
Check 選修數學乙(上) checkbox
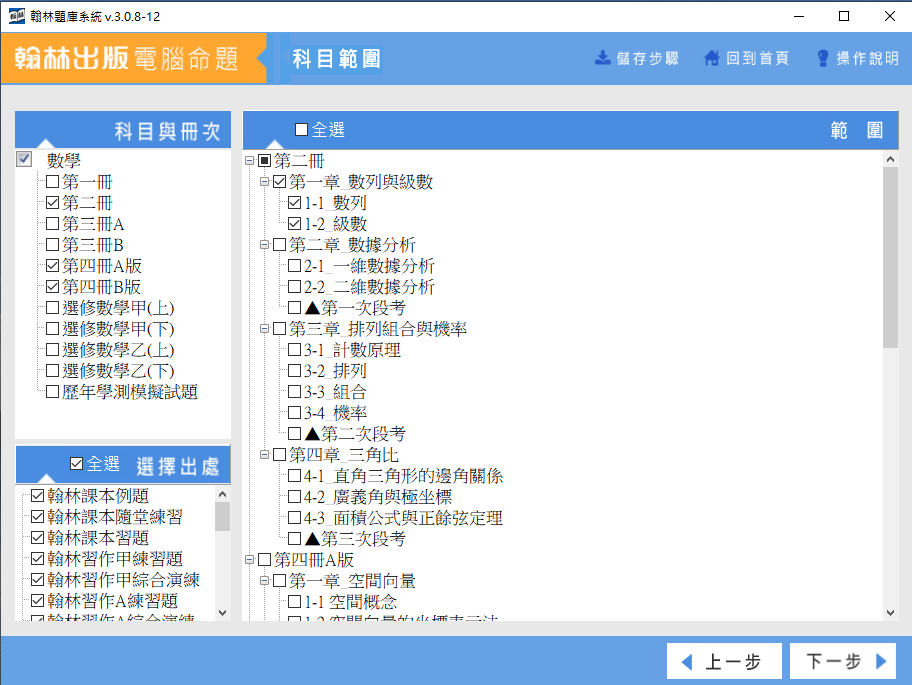coord(52,349)
